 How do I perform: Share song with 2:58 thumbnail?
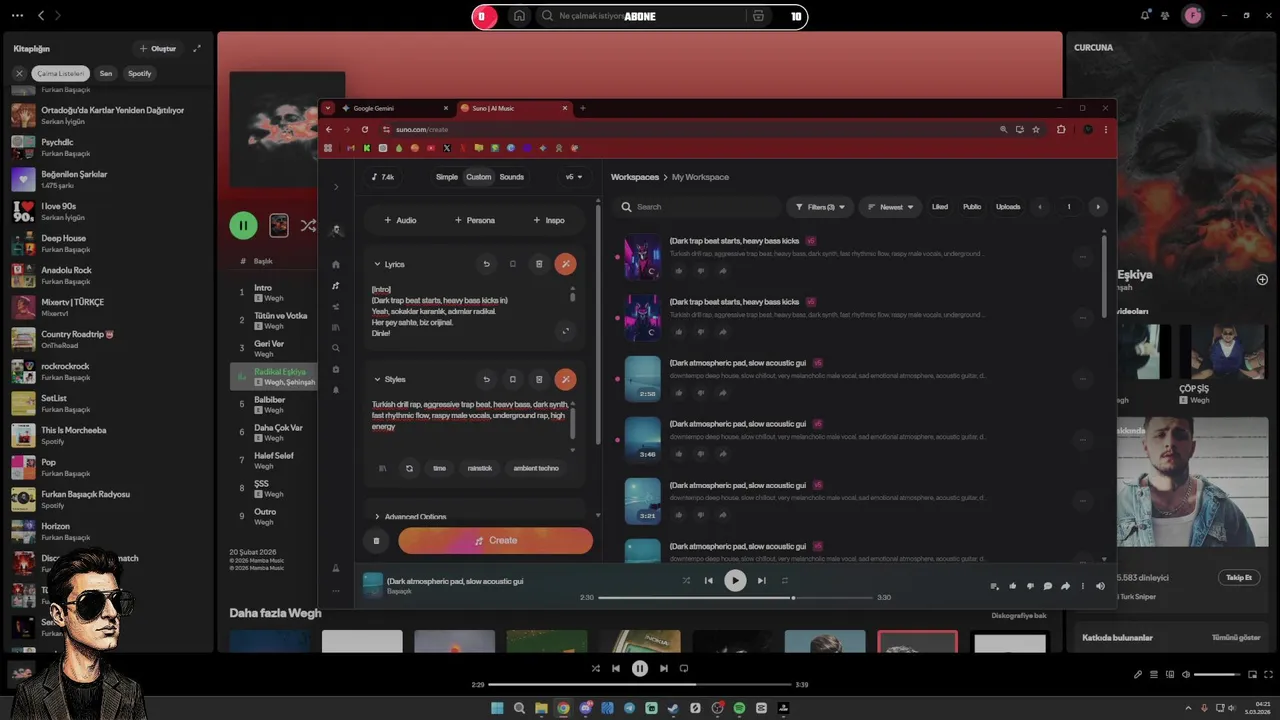click(722, 393)
